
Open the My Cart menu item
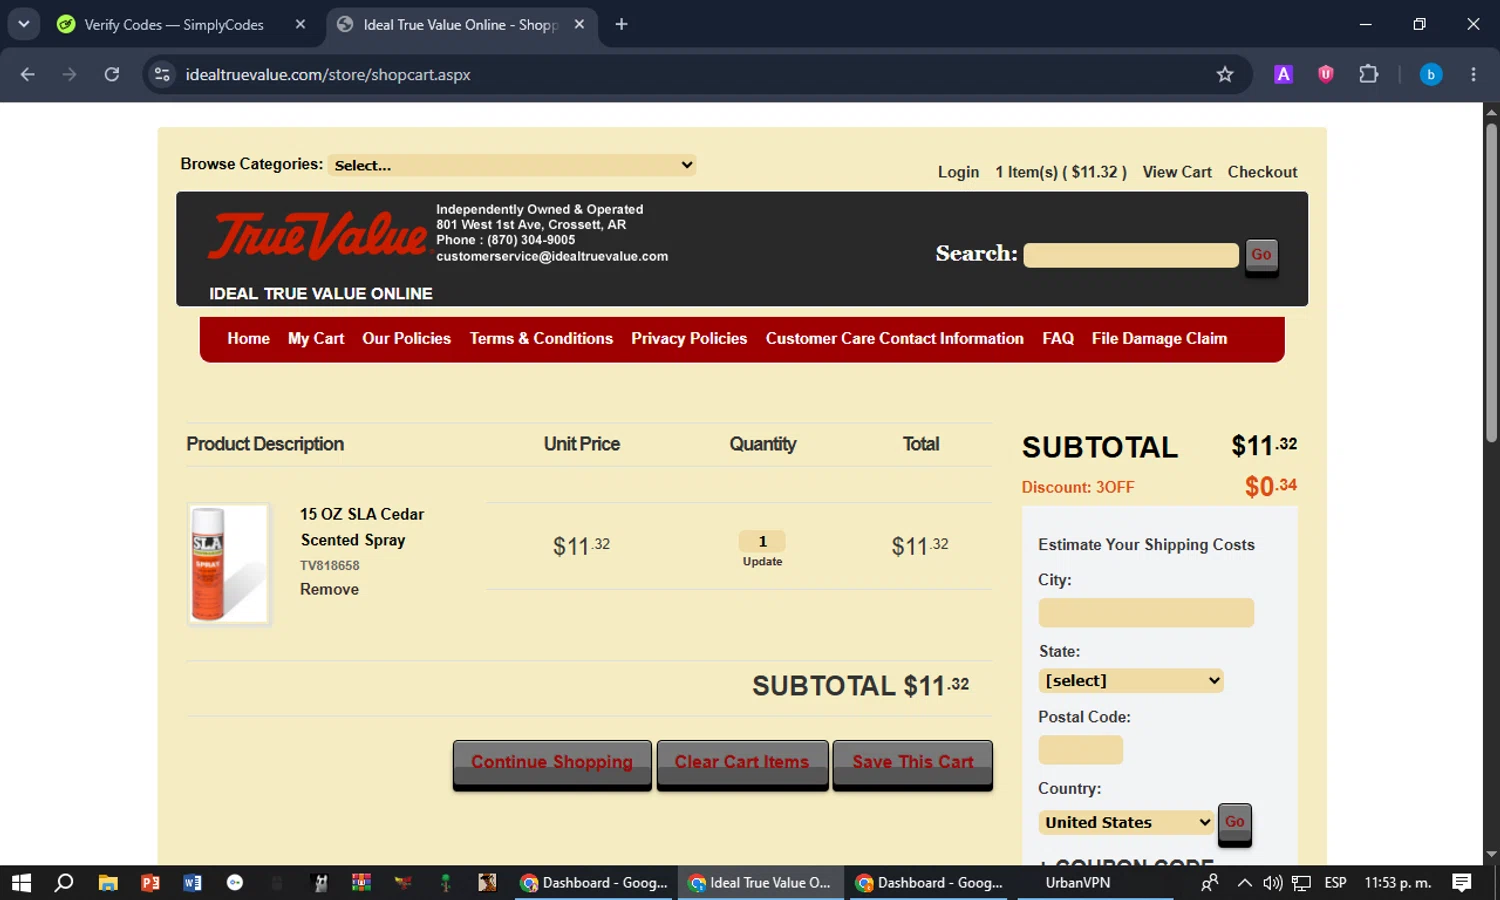pyautogui.click(x=316, y=339)
